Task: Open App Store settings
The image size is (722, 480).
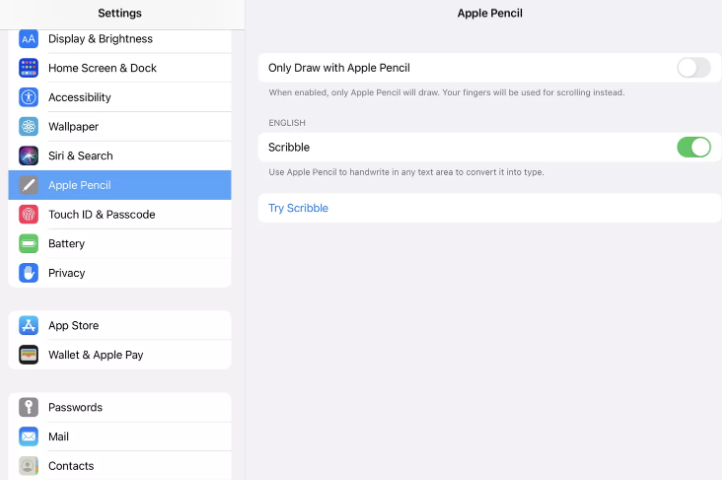Action: [120, 325]
